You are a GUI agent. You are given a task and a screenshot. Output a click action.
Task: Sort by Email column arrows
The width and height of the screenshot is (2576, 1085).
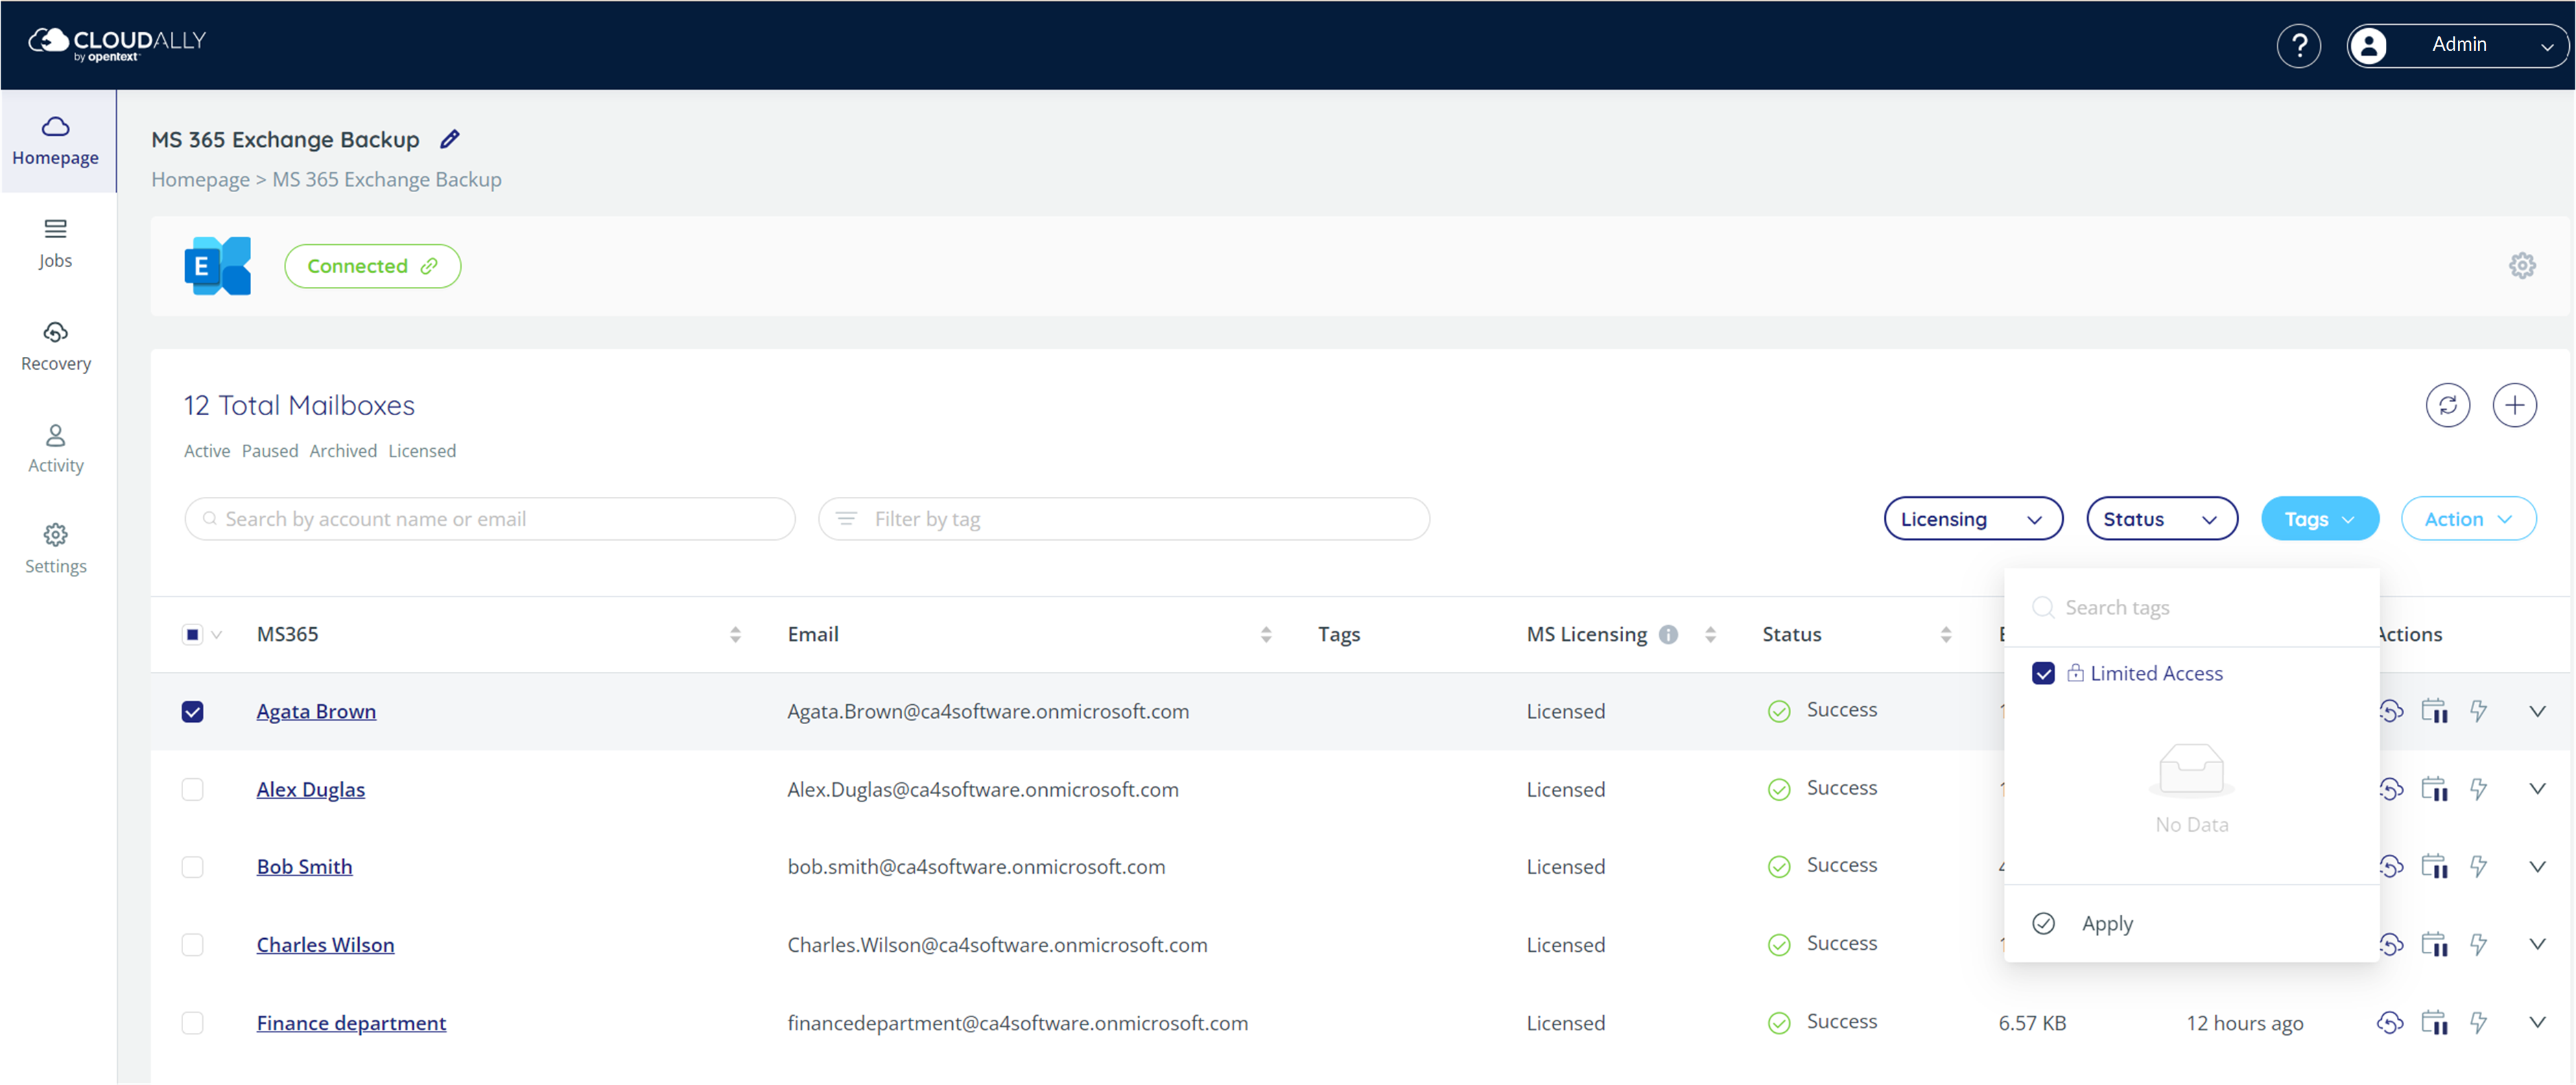coord(1266,634)
